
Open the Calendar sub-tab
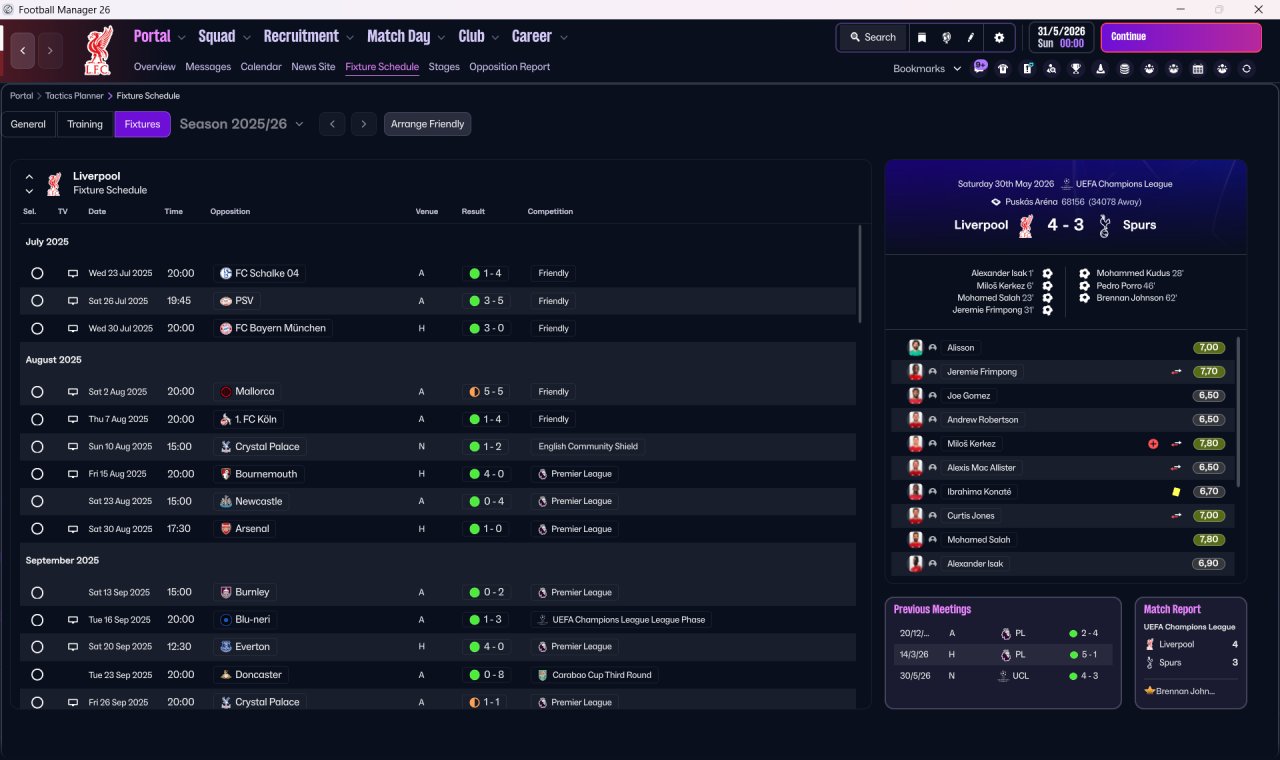pos(261,67)
